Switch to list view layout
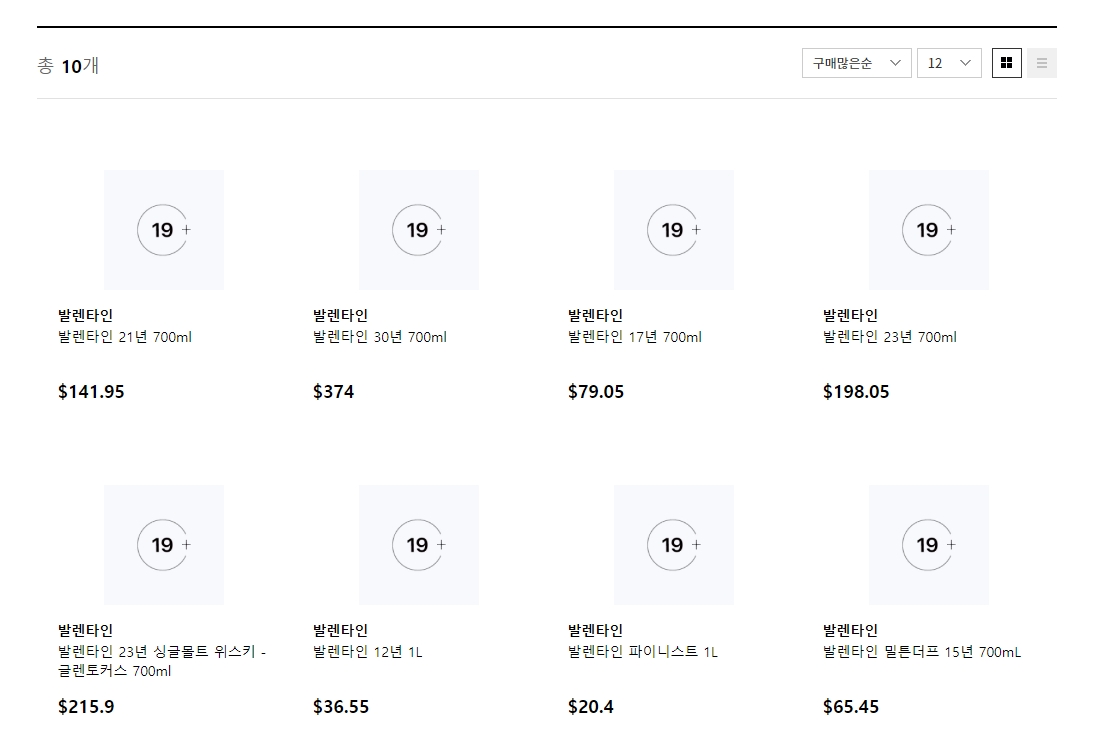This screenshot has height=752, width=1107. [x=1042, y=62]
